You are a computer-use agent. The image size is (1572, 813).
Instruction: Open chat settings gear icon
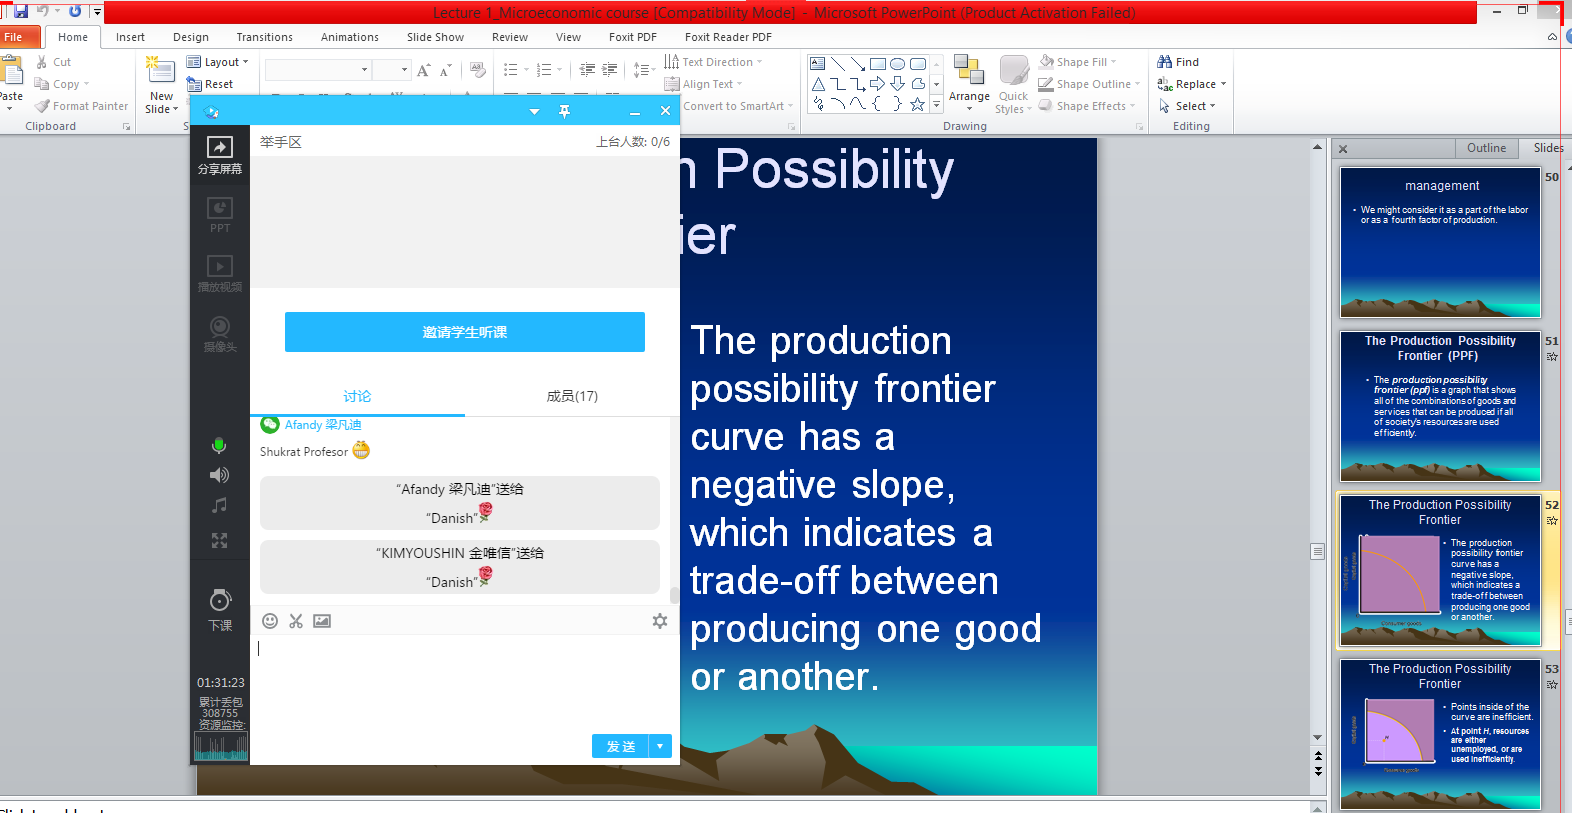[x=660, y=621]
